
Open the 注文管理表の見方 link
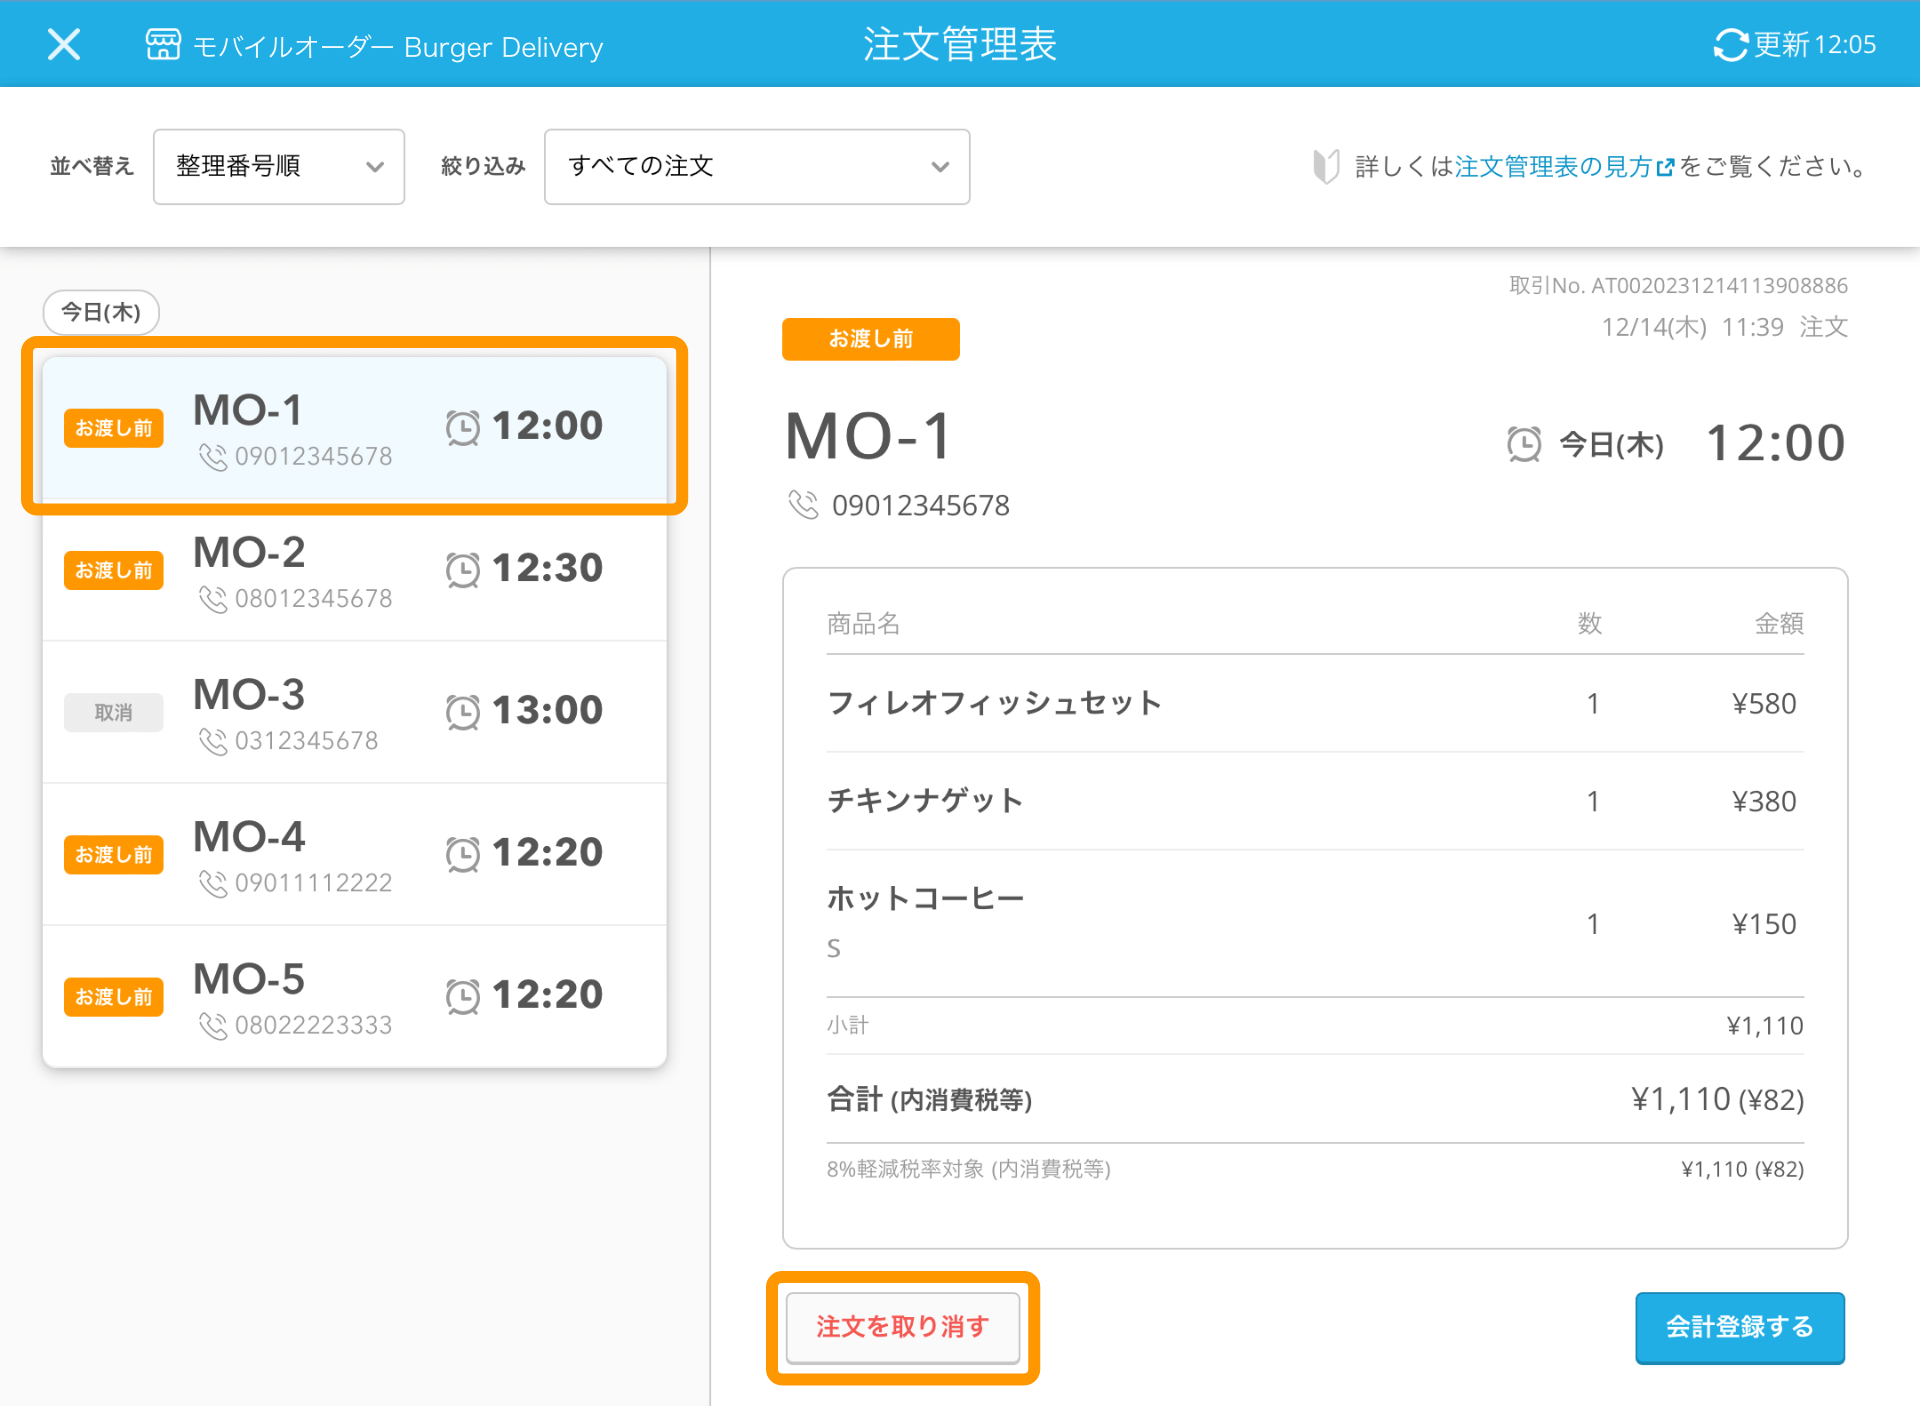[x=1562, y=166]
